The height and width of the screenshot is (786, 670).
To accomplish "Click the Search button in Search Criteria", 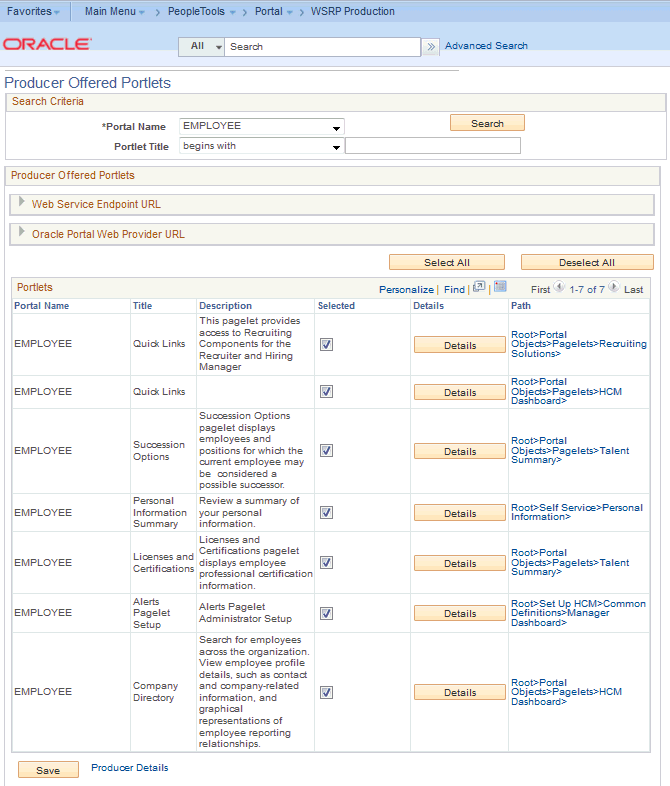I will point(487,123).
